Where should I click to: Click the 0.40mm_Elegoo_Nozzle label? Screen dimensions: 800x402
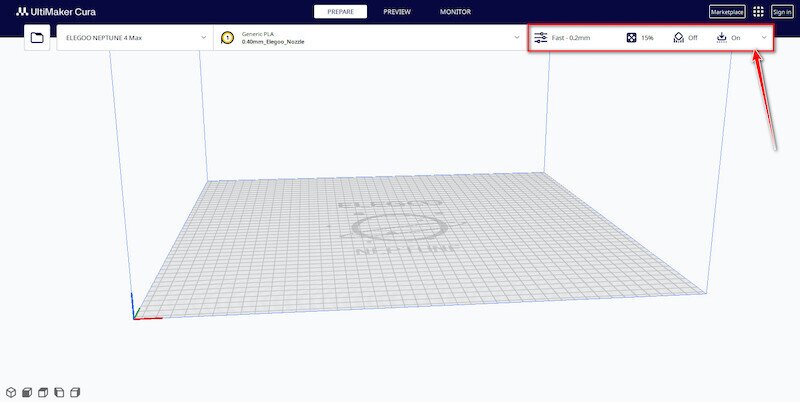pyautogui.click(x=273, y=42)
